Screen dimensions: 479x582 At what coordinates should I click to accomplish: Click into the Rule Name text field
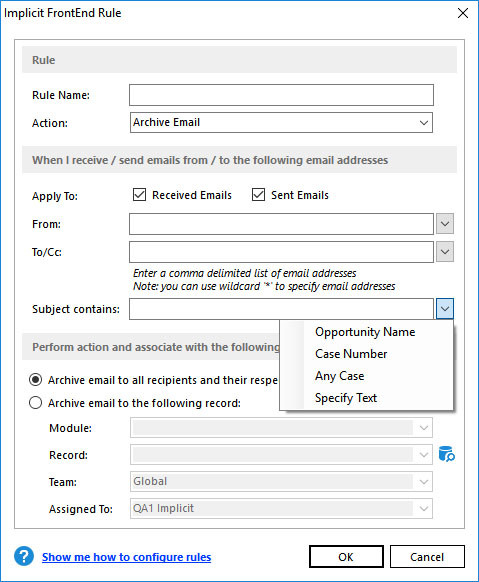[281, 95]
